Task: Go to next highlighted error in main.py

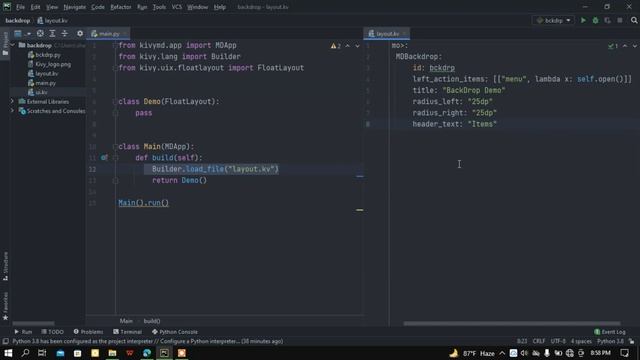Action: pos(358,46)
